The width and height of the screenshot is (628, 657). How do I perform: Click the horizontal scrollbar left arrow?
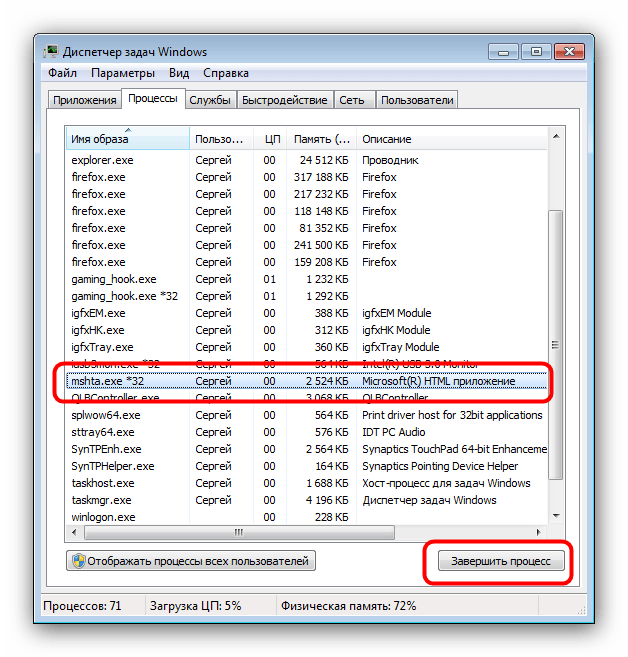pyautogui.click(x=75, y=533)
